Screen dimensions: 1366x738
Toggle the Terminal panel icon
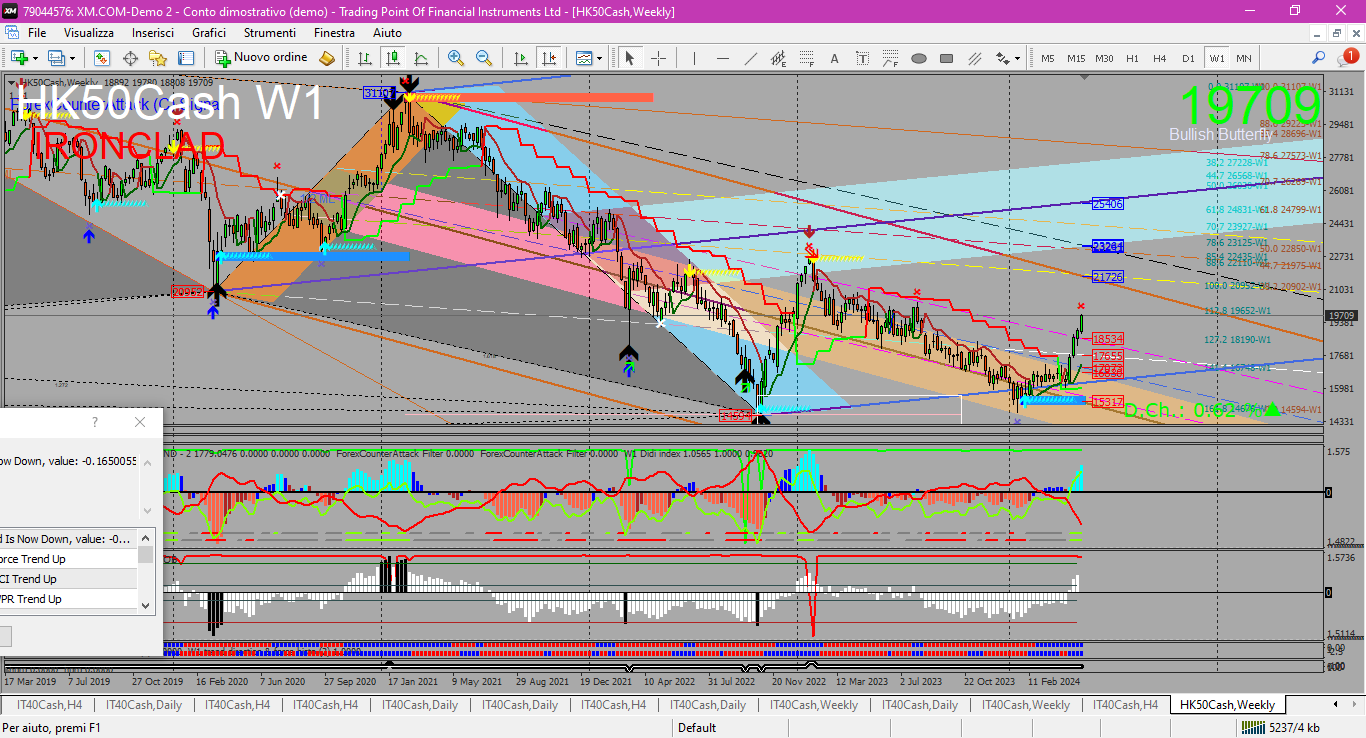coord(186,58)
